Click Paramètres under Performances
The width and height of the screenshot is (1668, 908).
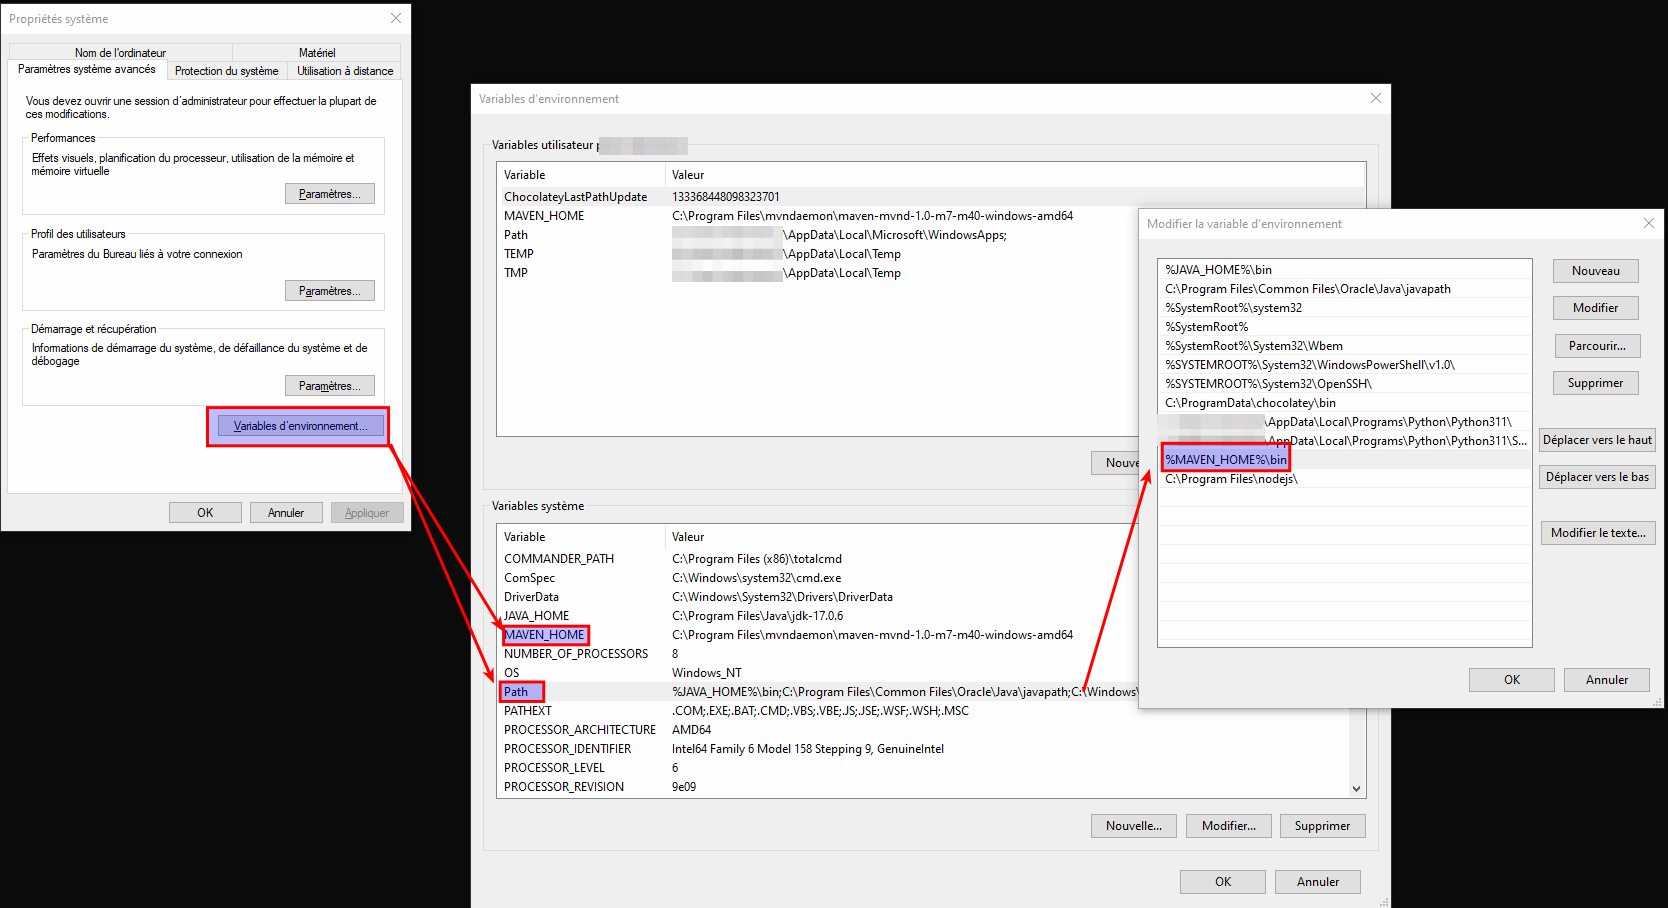330,193
